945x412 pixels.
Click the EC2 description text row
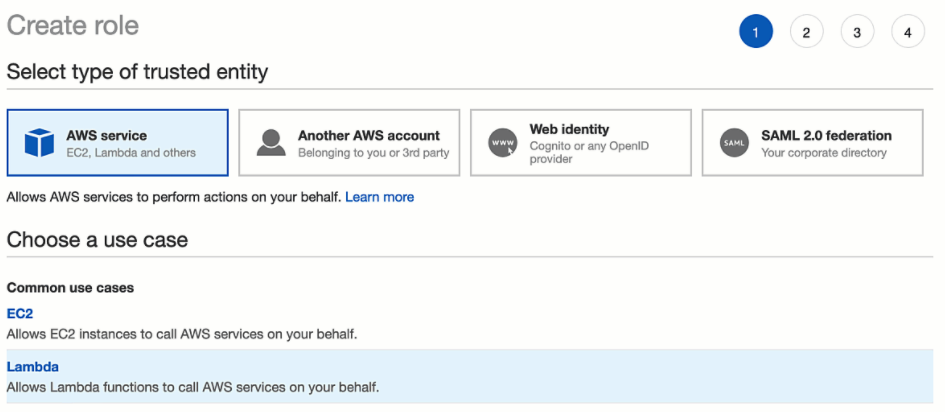point(182,333)
